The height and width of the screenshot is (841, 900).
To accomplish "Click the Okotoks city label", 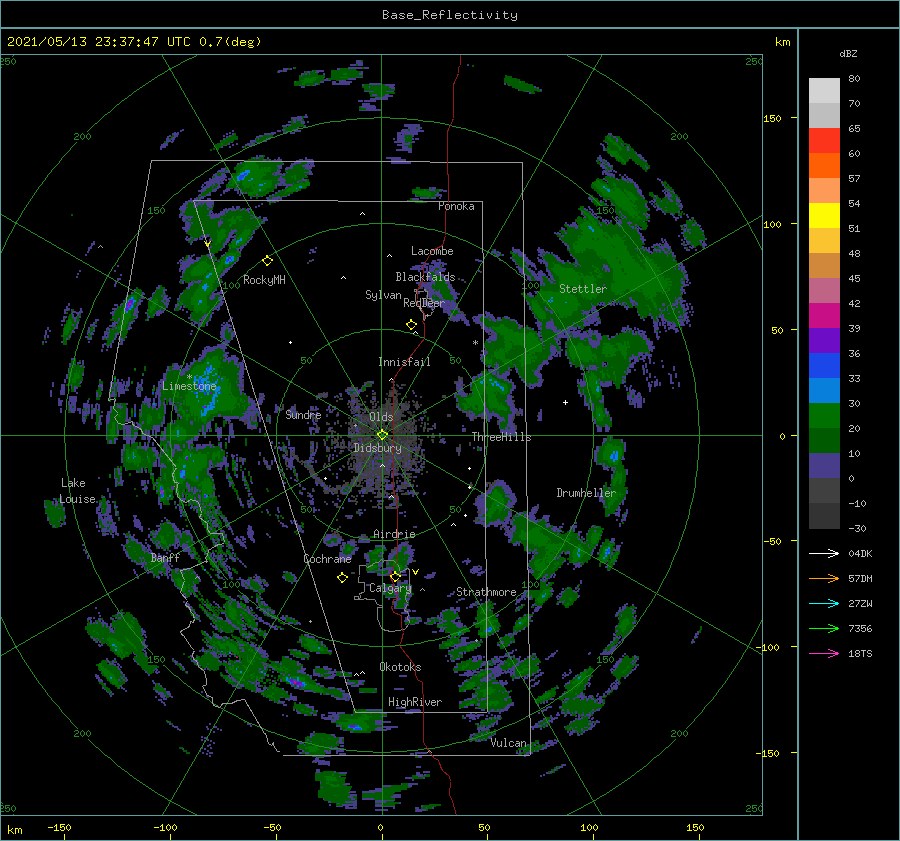I will pyautogui.click(x=400, y=667).
